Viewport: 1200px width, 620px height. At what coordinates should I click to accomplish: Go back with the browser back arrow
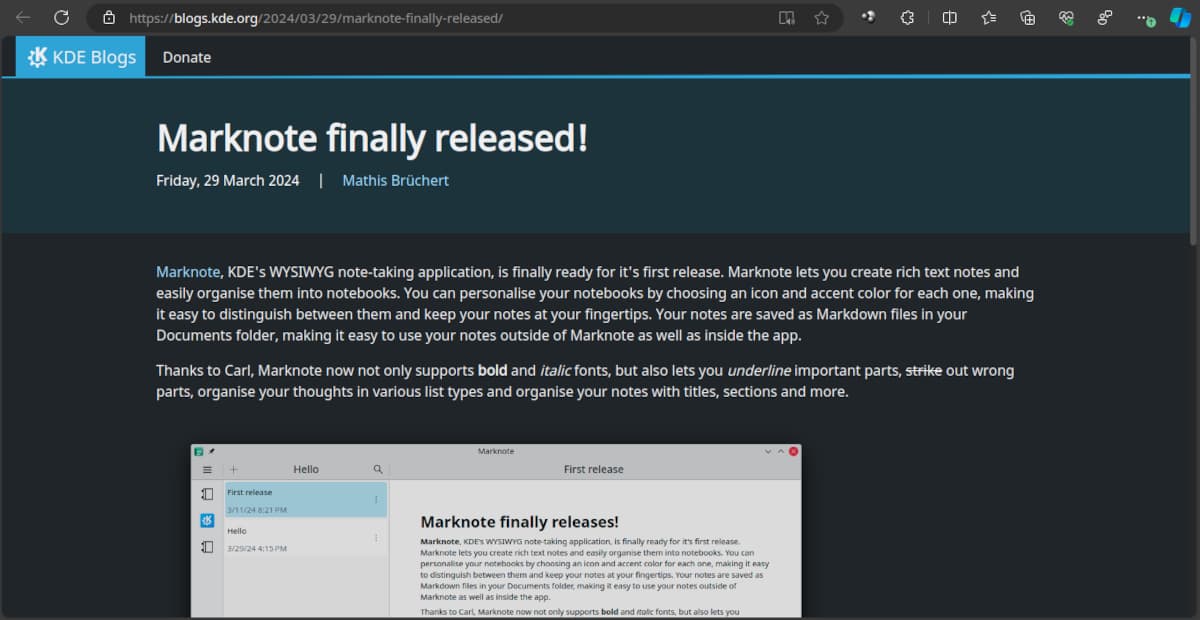click(22, 17)
